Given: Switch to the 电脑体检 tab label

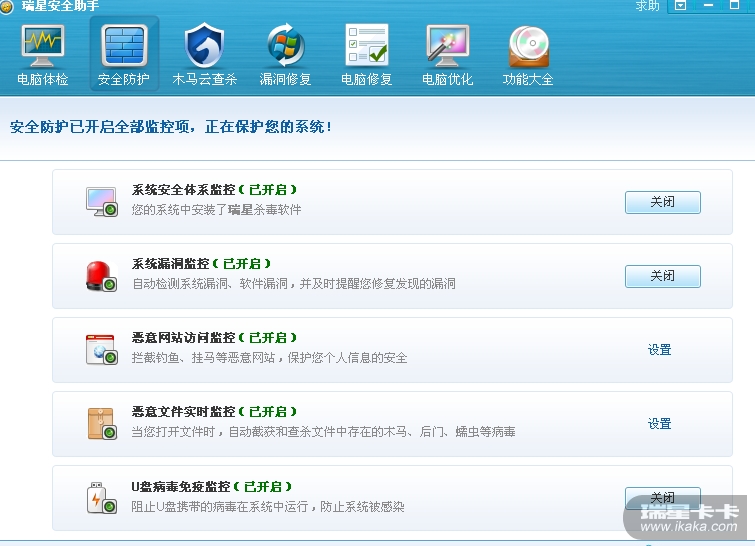Looking at the screenshot, I should point(43,79).
